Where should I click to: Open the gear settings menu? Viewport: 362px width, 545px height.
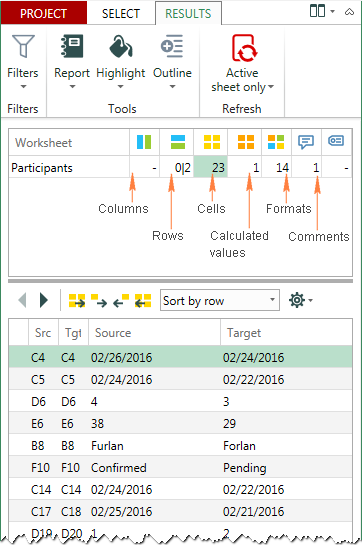tap(297, 300)
